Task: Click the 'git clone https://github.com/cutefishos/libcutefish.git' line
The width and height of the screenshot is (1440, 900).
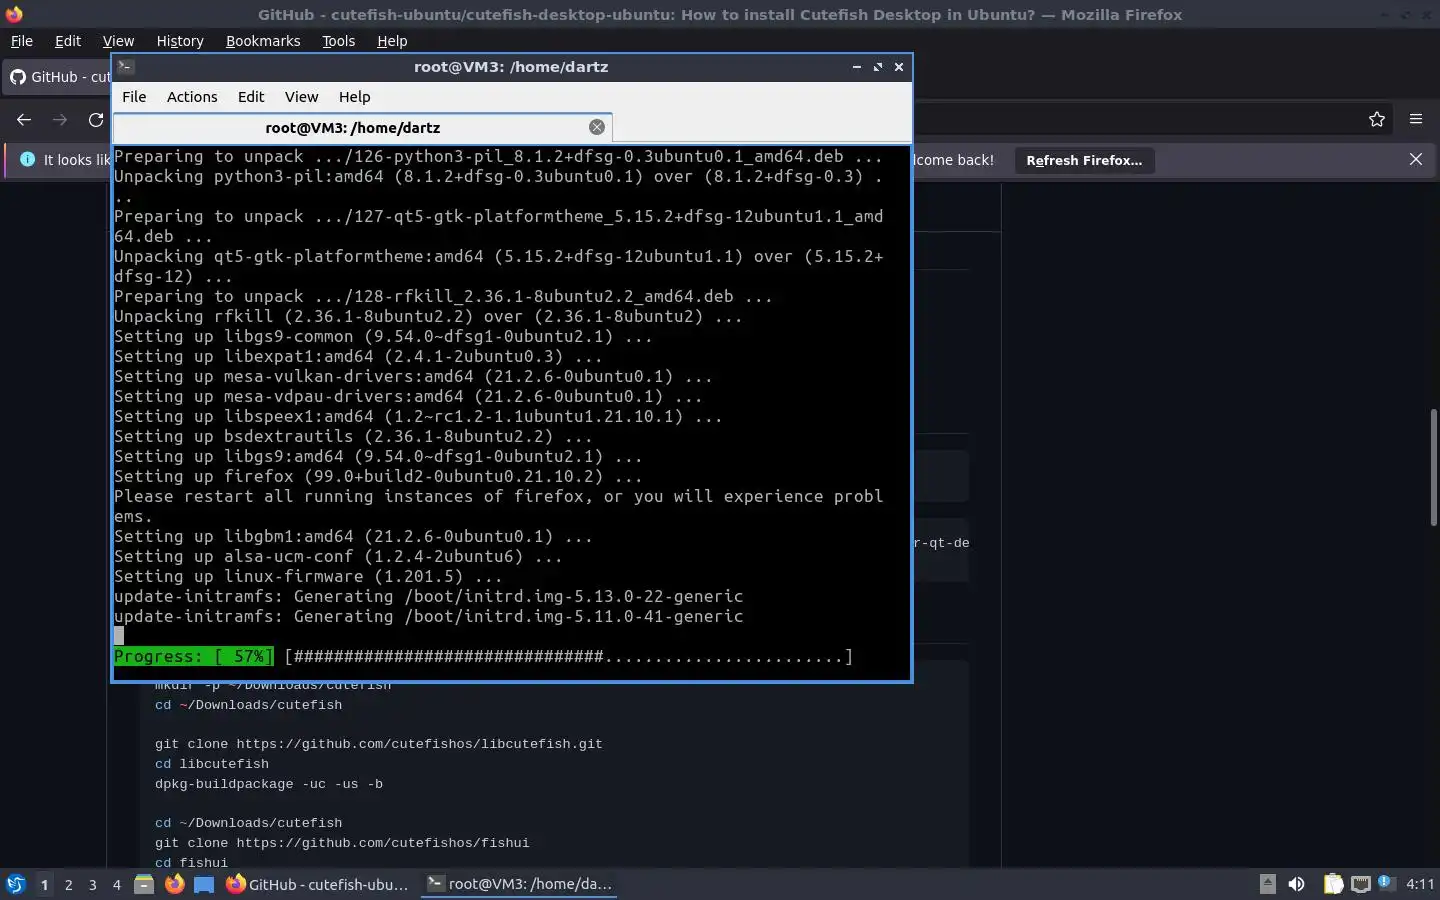Action: (379, 744)
